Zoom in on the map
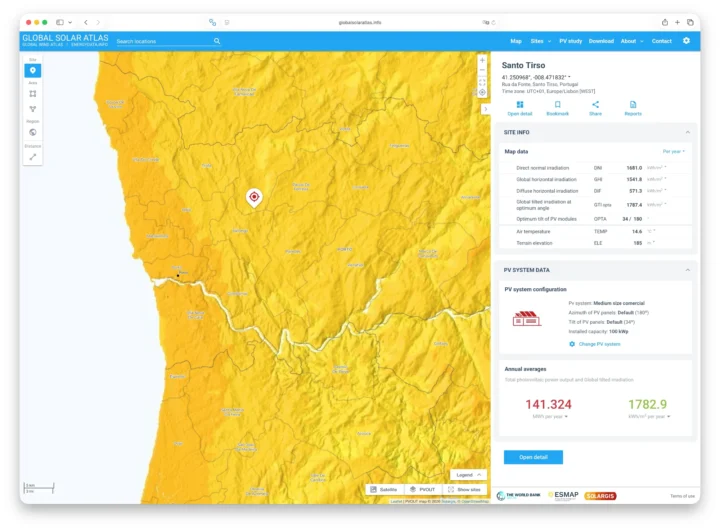This screenshot has width=720, height=530. click(482, 60)
